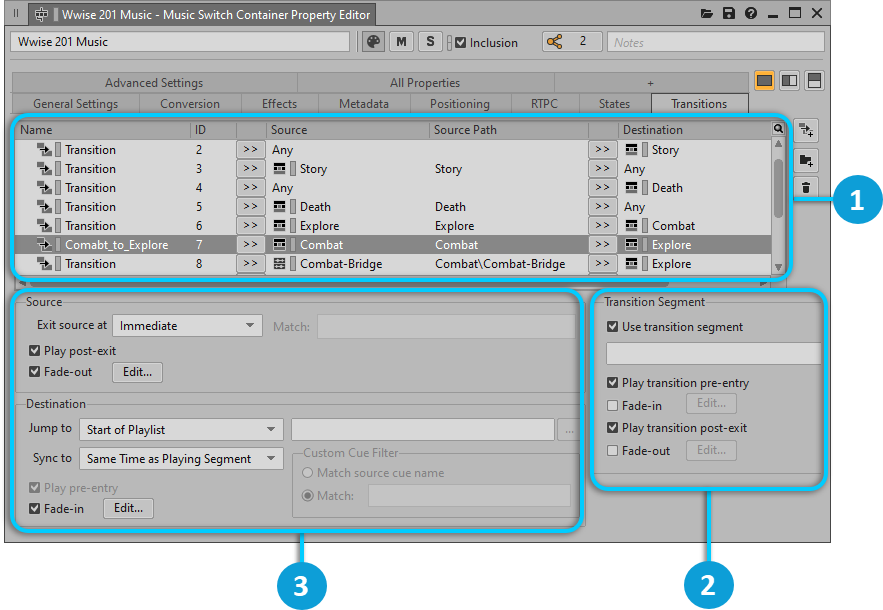Viewport: 883px width, 610px height.
Task: Click the orange share references icon
Action: point(556,42)
